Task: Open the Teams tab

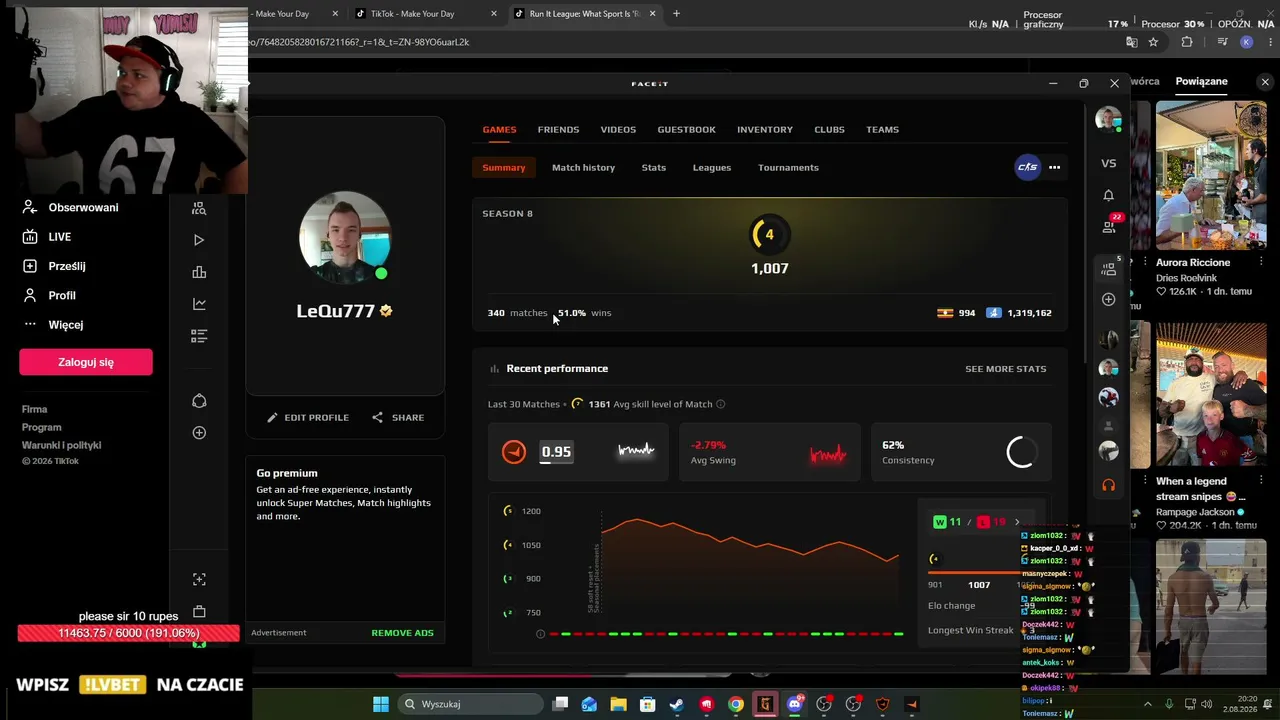Action: click(x=882, y=129)
